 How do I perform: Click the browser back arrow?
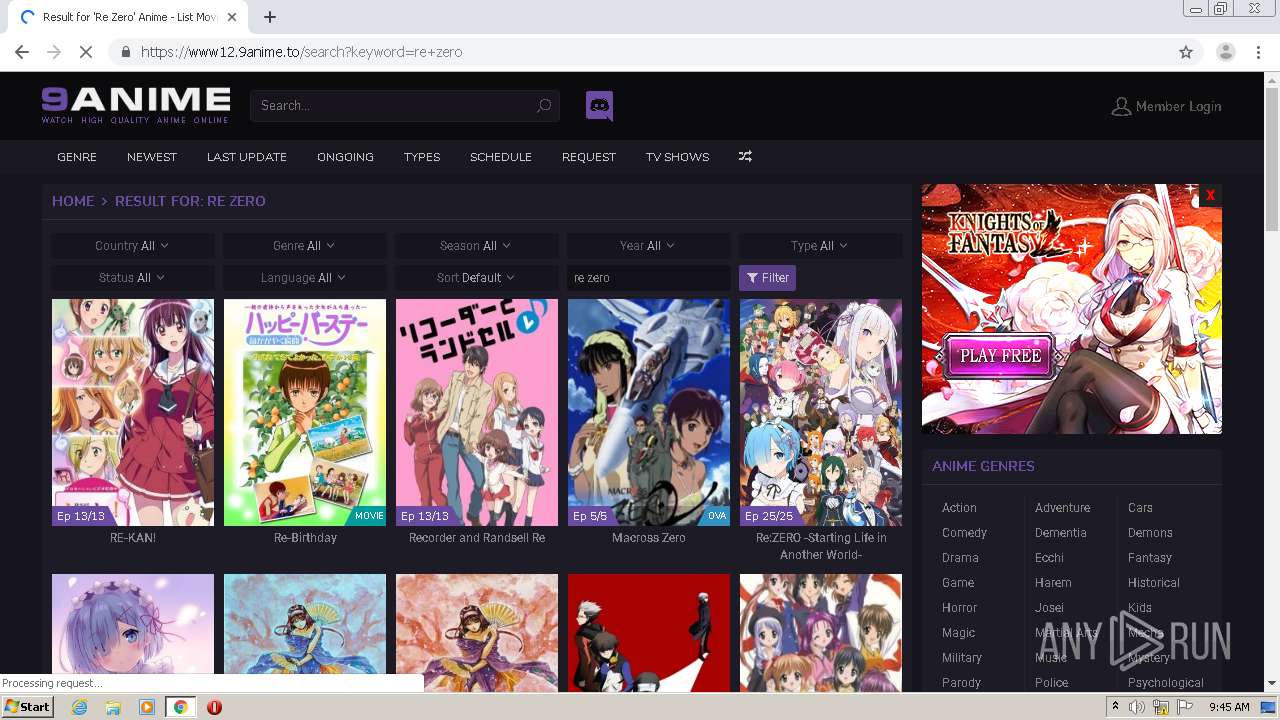coord(22,52)
